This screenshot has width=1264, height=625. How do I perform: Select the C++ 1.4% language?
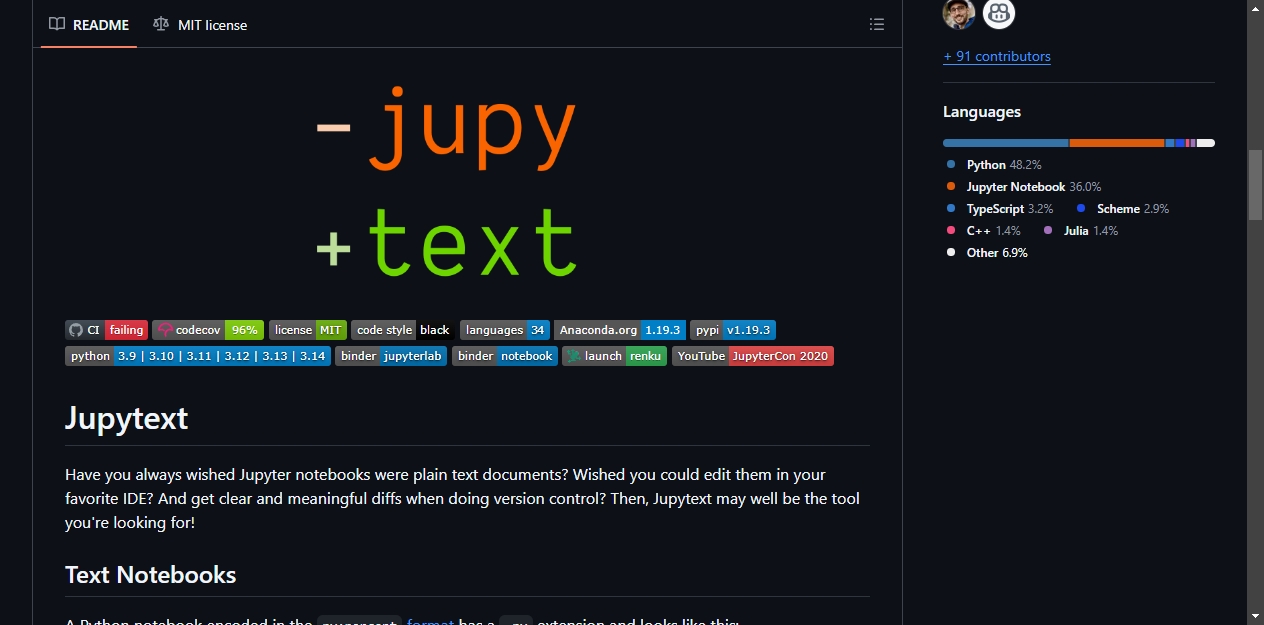tap(983, 231)
